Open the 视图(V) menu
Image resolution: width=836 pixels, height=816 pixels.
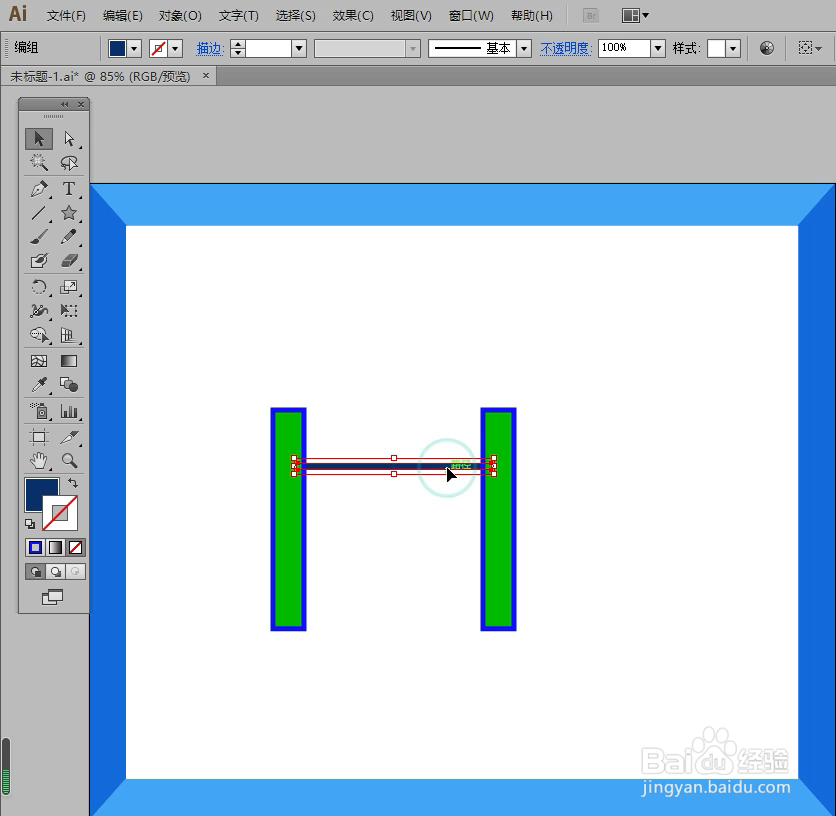(x=411, y=16)
